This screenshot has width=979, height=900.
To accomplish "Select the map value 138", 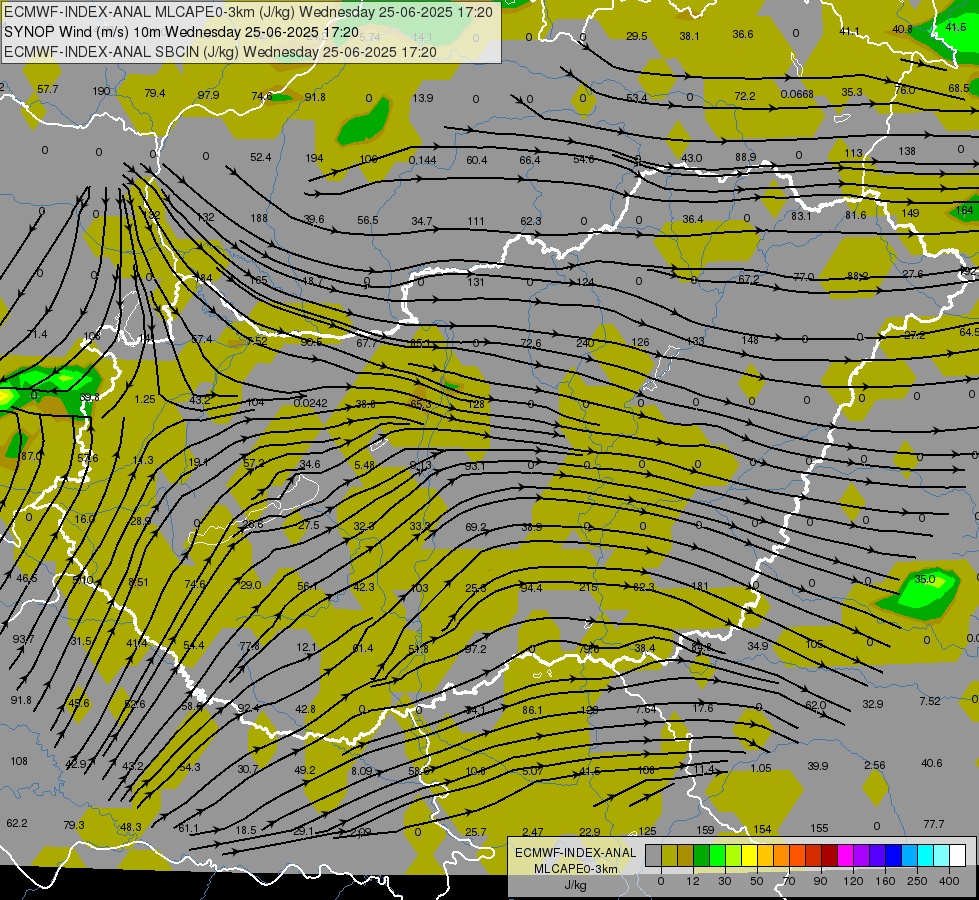I will point(907,151).
